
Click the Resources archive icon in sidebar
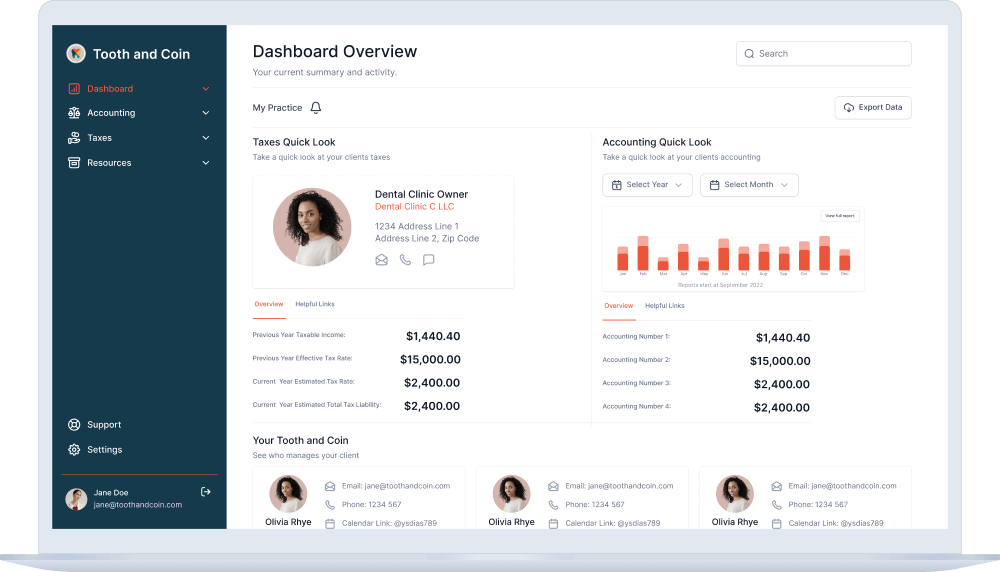74,163
